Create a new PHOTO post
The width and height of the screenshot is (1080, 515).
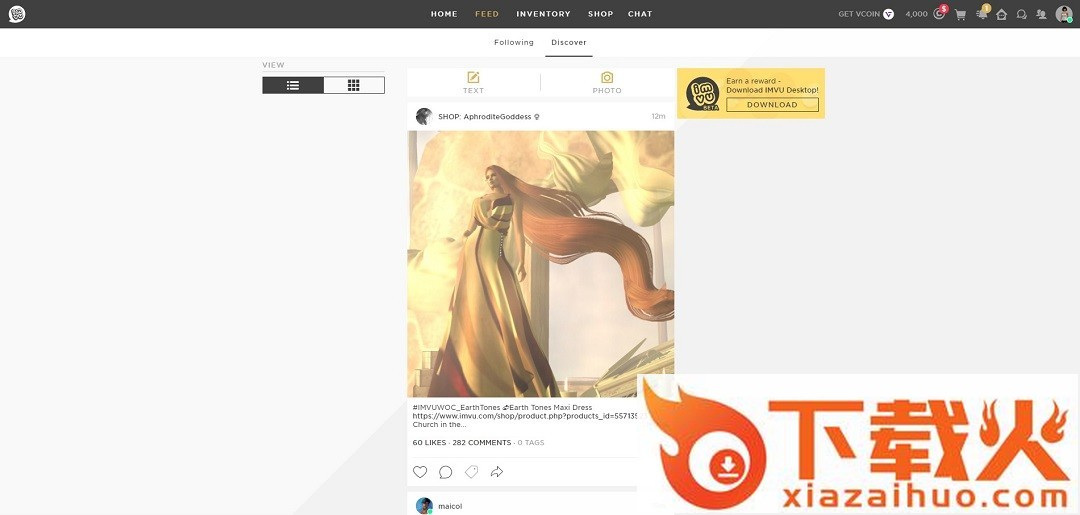607,83
